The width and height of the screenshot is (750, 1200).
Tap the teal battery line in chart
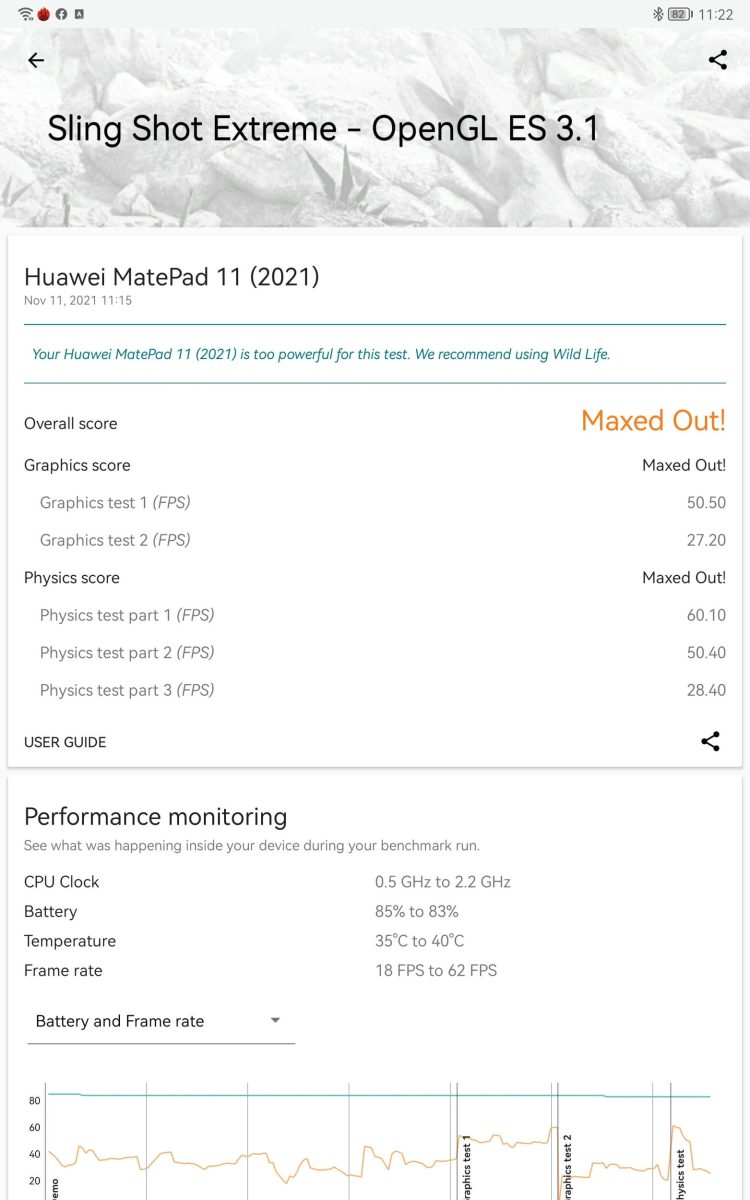[380, 1095]
